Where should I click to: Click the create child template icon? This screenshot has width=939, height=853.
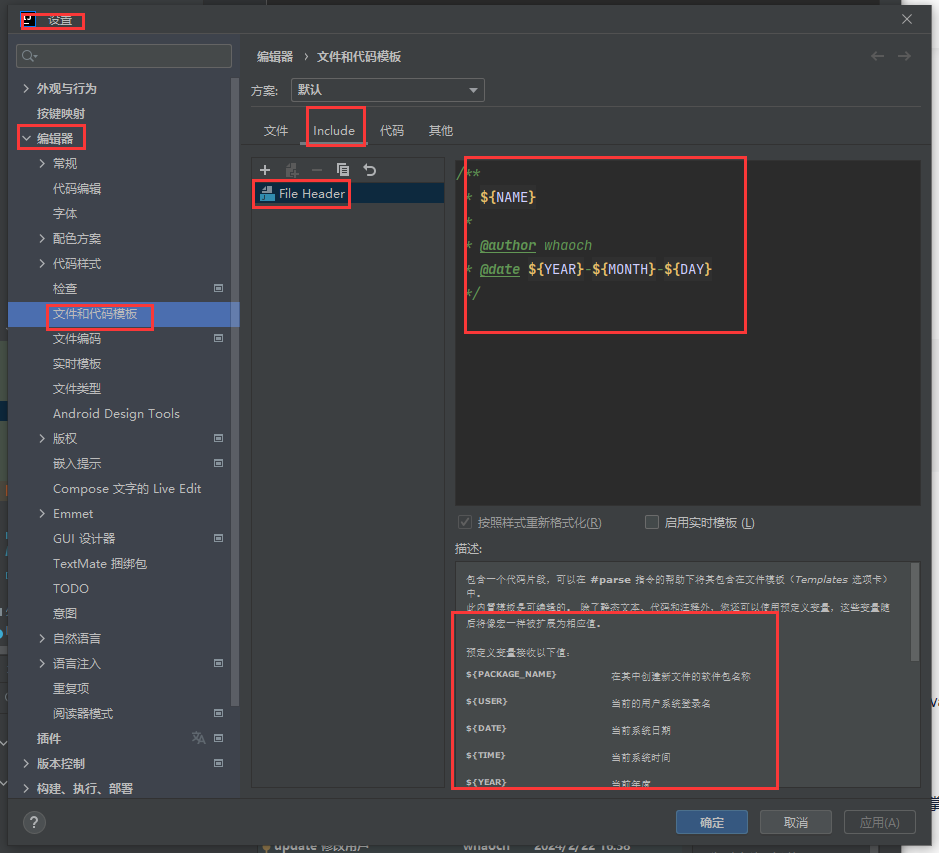pyautogui.click(x=292, y=170)
